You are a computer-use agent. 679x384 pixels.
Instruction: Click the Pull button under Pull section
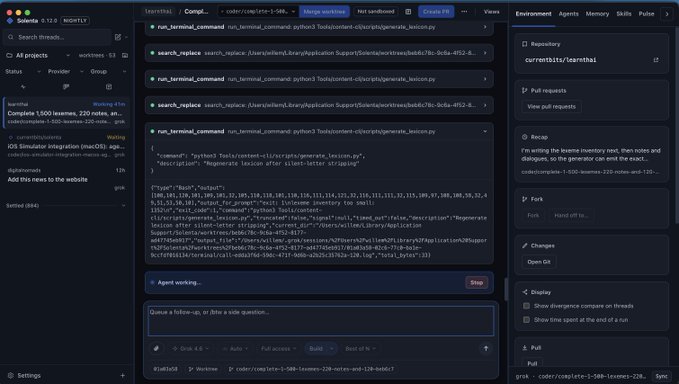(x=532, y=364)
